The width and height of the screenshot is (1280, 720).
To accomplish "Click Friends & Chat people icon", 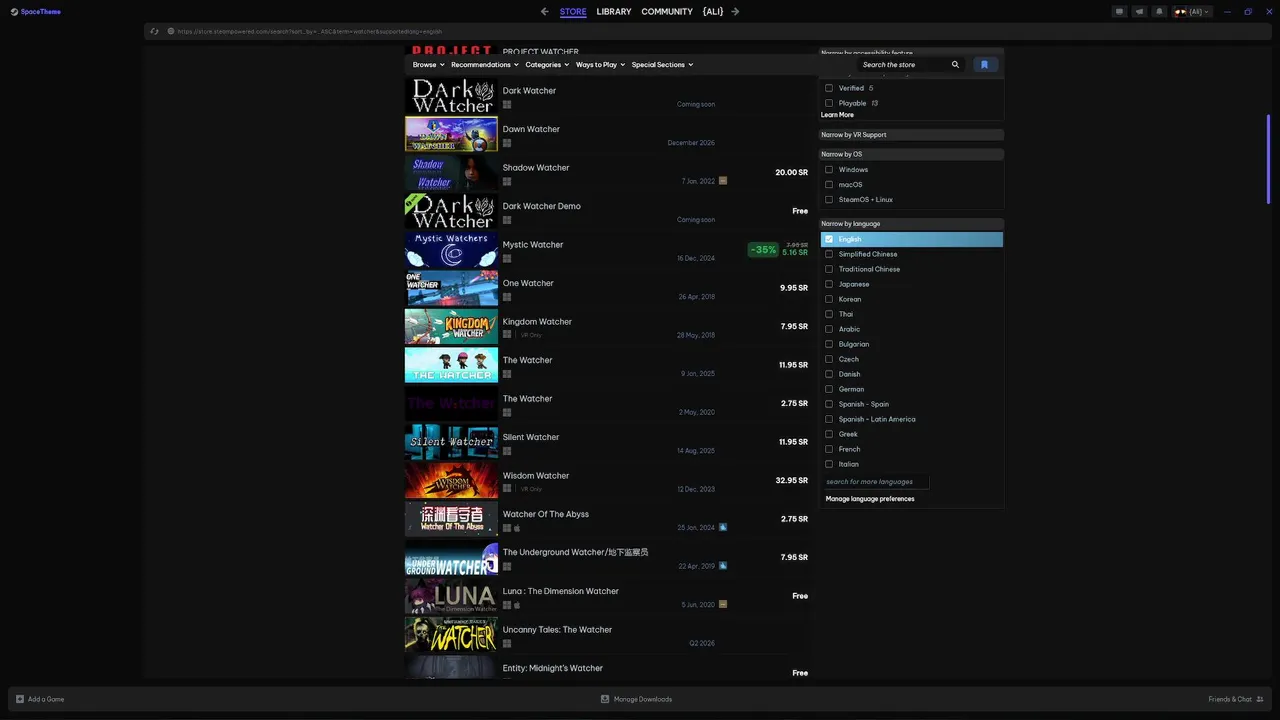I will pos(1260,699).
